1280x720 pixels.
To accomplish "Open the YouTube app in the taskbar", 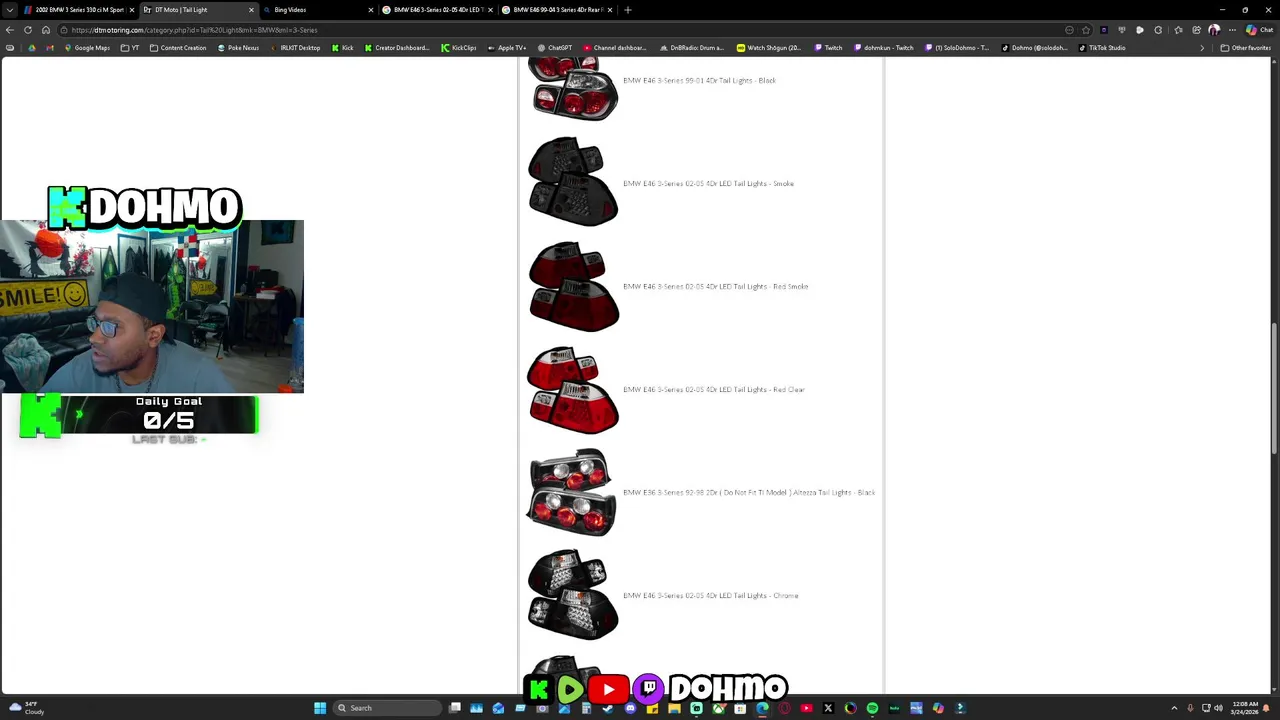I will click(807, 708).
